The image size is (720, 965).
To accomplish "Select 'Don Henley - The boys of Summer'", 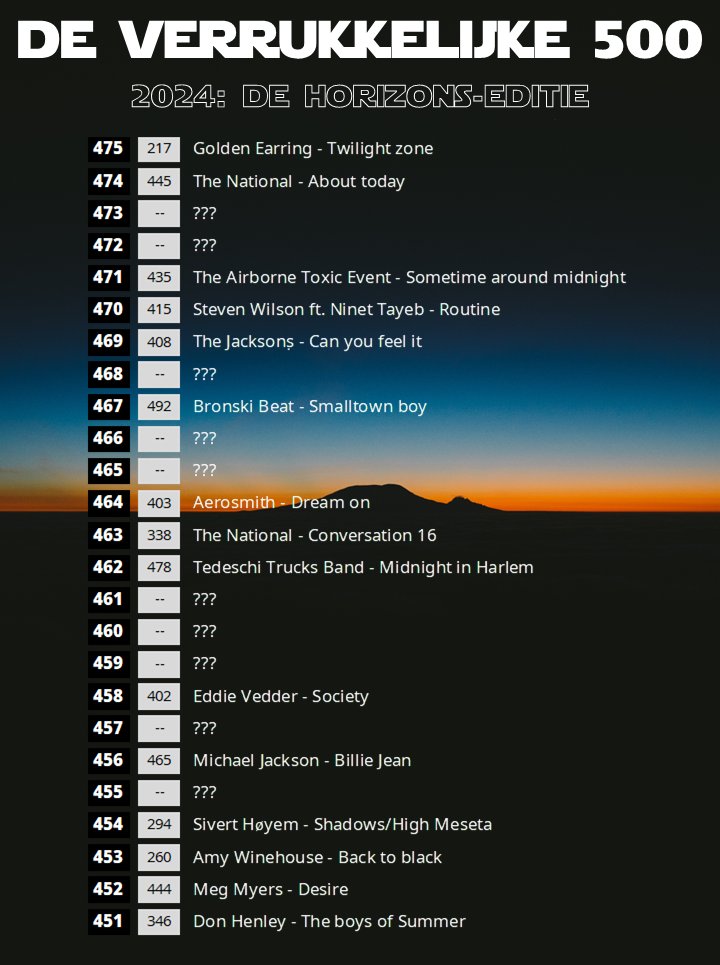I will (x=329, y=922).
